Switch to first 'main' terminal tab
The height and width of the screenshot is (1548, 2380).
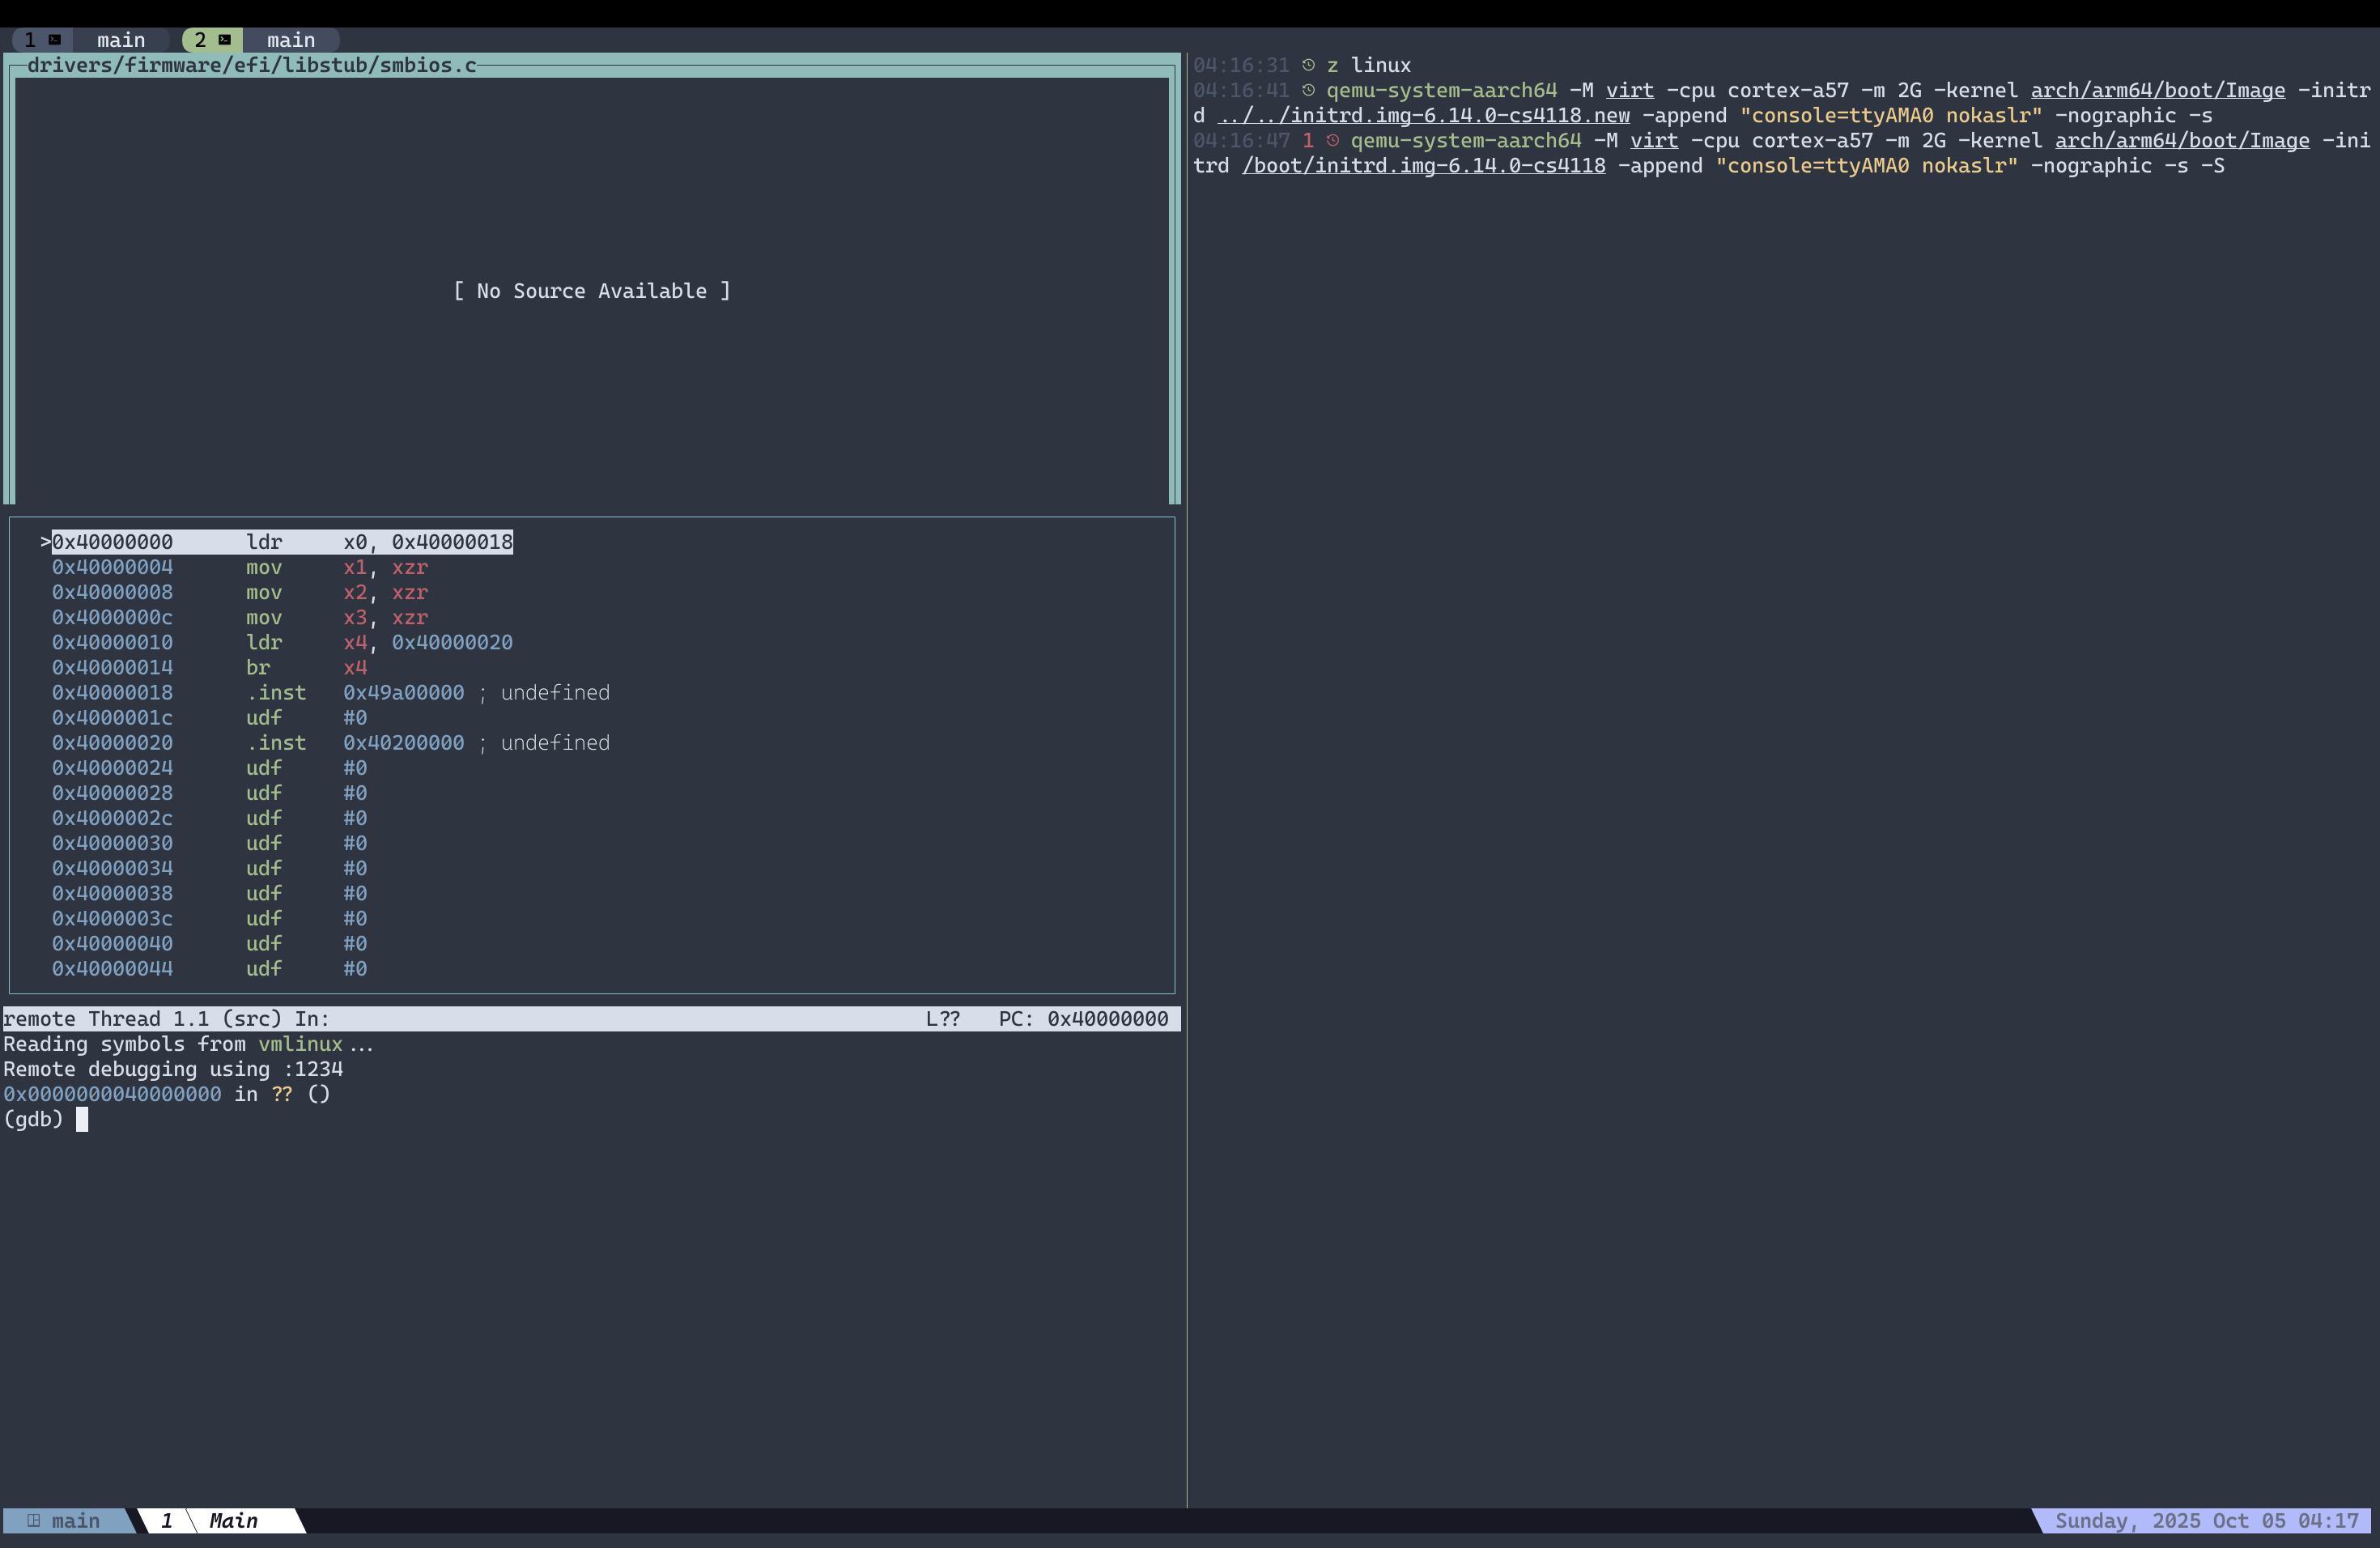[120, 40]
